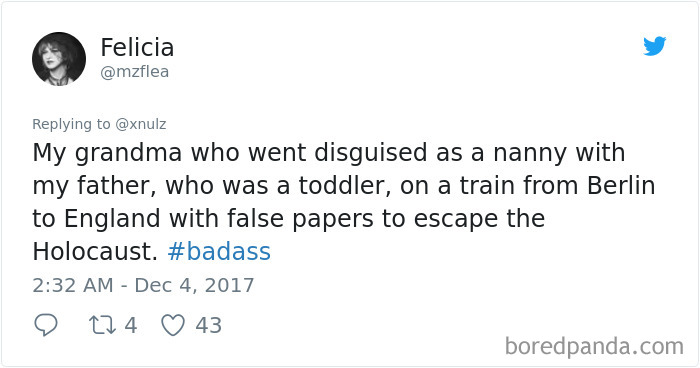Retweet using the arrows icon
The image size is (700, 368).
(x=103, y=325)
